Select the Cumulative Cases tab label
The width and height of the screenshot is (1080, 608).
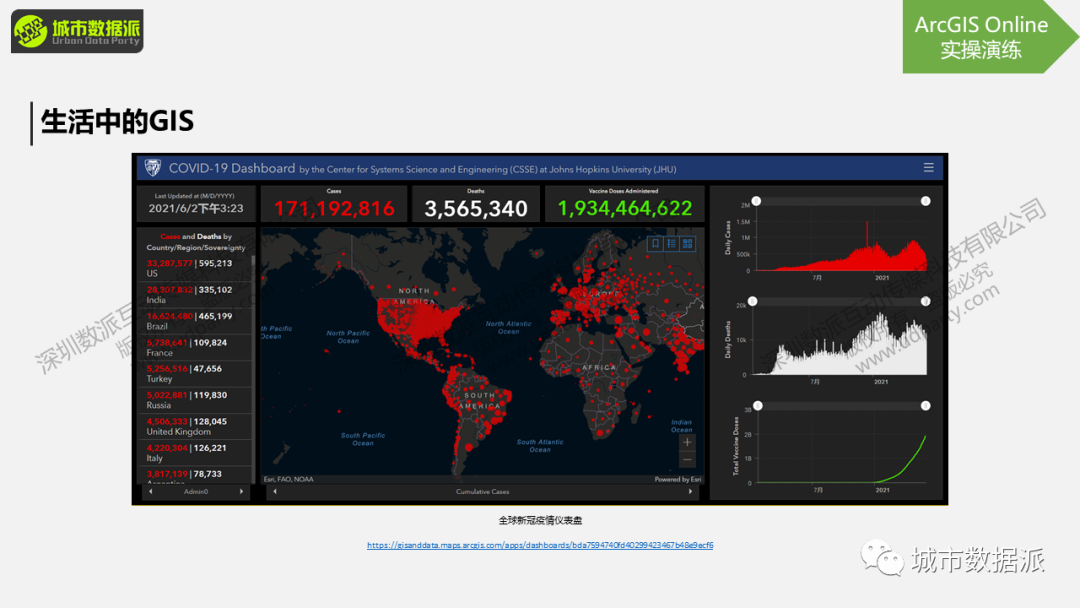[482, 492]
